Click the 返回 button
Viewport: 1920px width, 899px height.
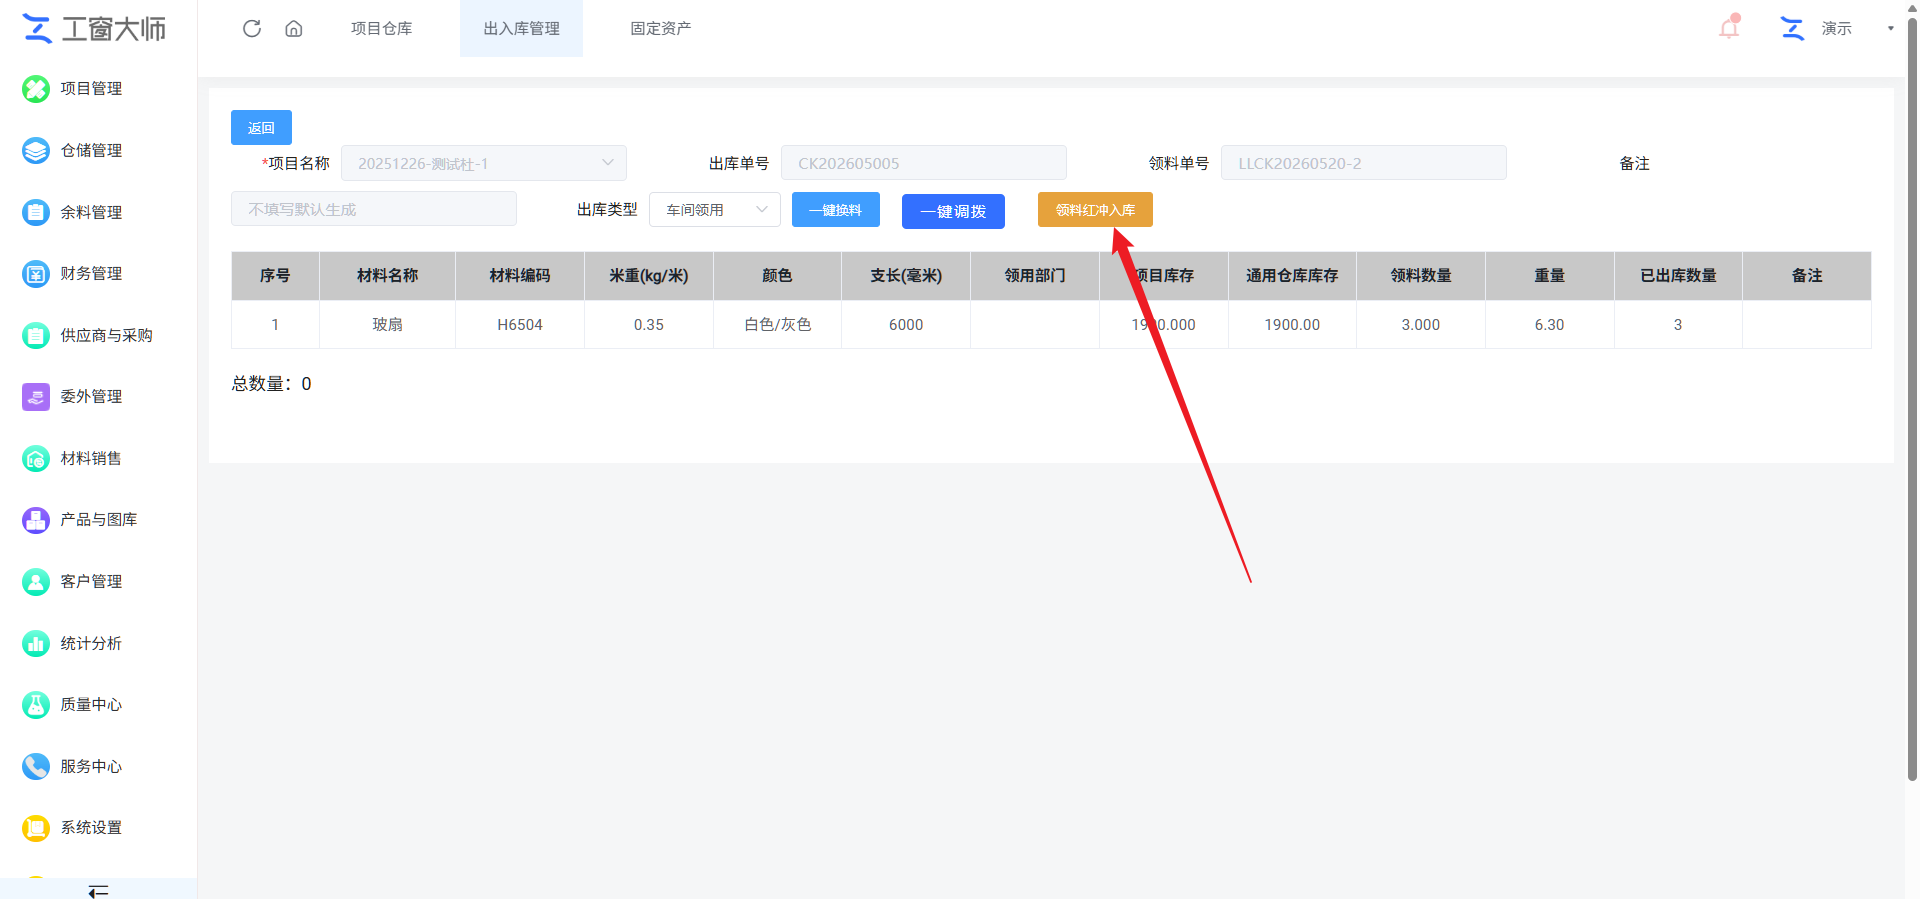[261, 128]
